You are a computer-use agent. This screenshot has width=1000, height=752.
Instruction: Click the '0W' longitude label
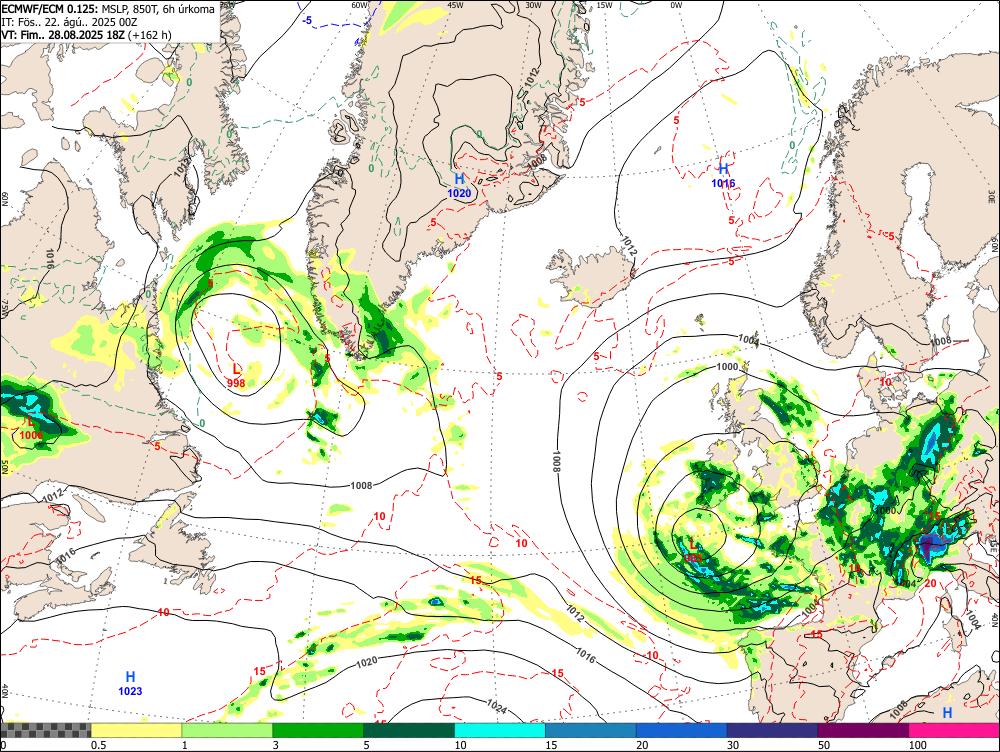pyautogui.click(x=676, y=5)
